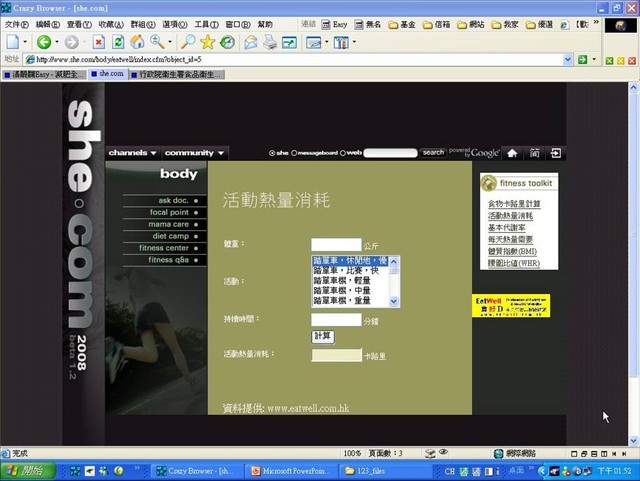Open the 腰臀比值(WHR) toolkit link
The image size is (640, 481).
tap(514, 263)
